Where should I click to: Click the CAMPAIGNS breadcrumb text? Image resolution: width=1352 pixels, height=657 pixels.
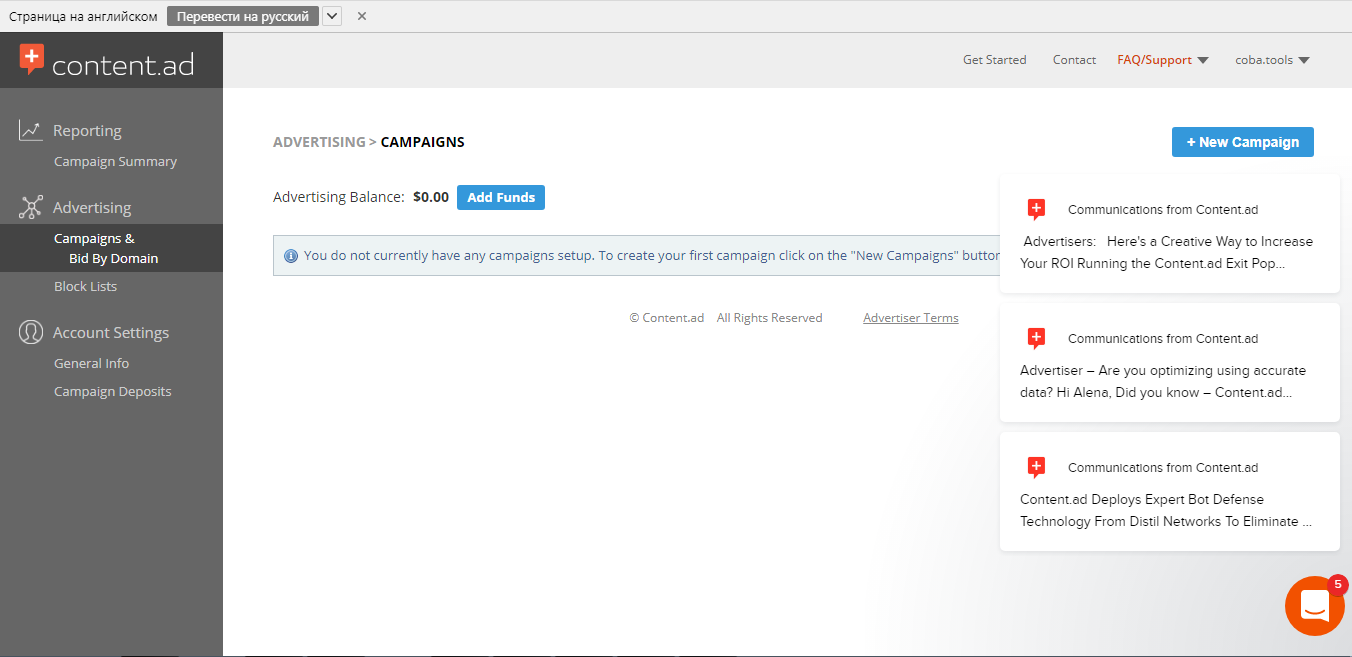point(423,142)
